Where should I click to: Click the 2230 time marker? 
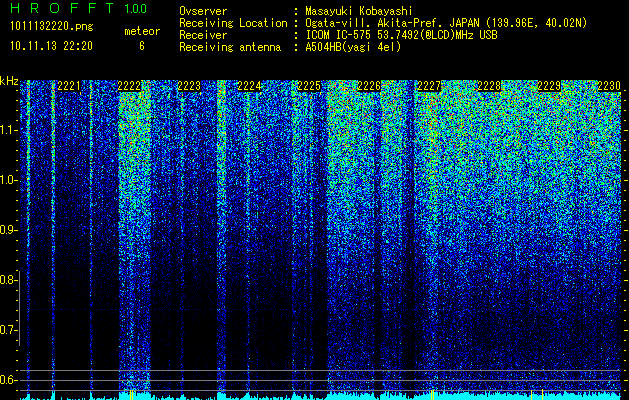click(609, 86)
